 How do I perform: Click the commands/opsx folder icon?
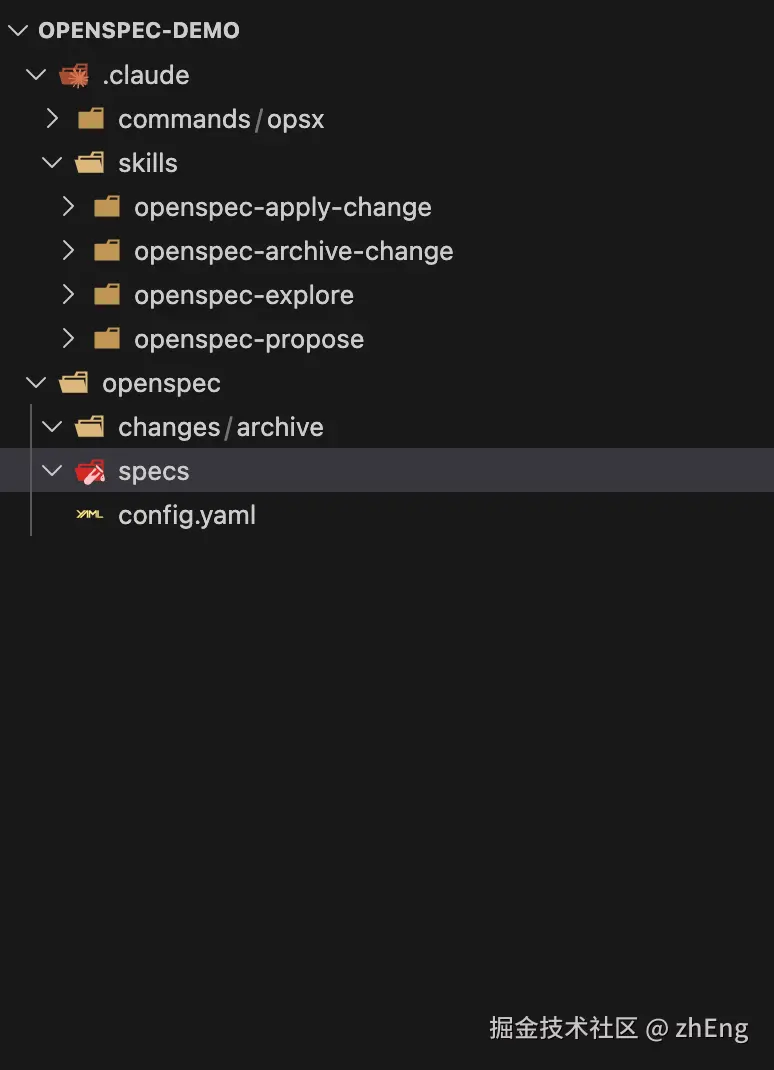90,119
